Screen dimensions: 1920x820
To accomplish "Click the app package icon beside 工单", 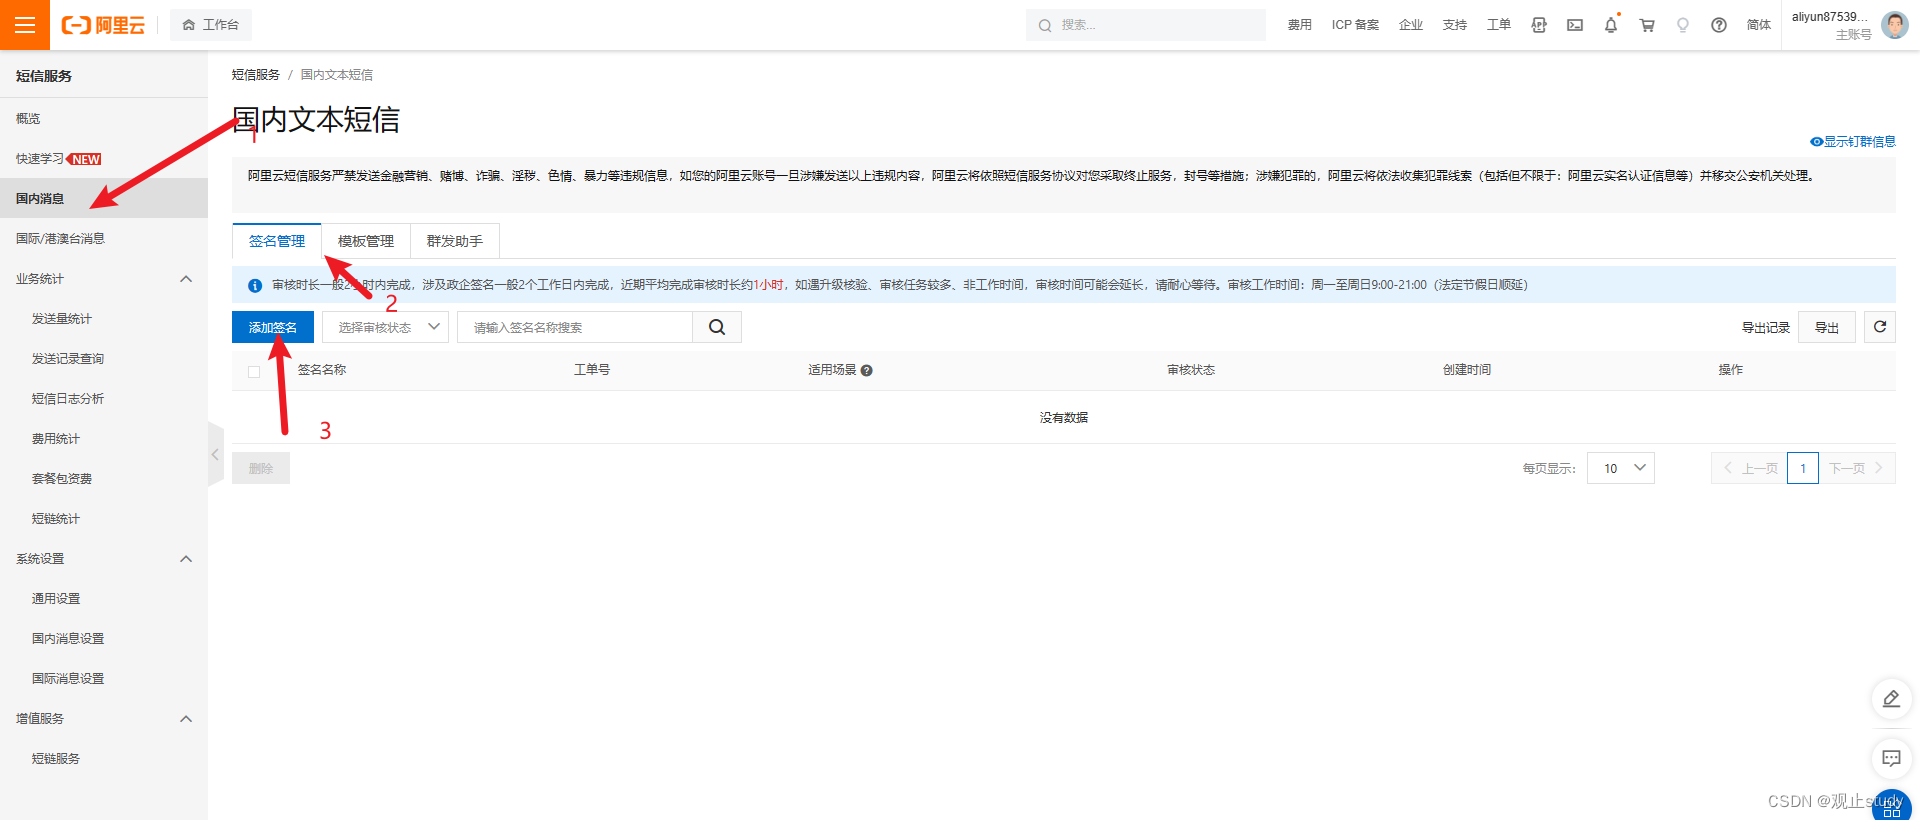I will click(1539, 25).
